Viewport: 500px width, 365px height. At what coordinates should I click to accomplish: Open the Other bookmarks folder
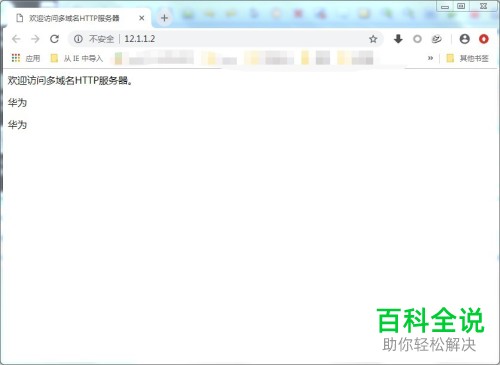tap(467, 58)
